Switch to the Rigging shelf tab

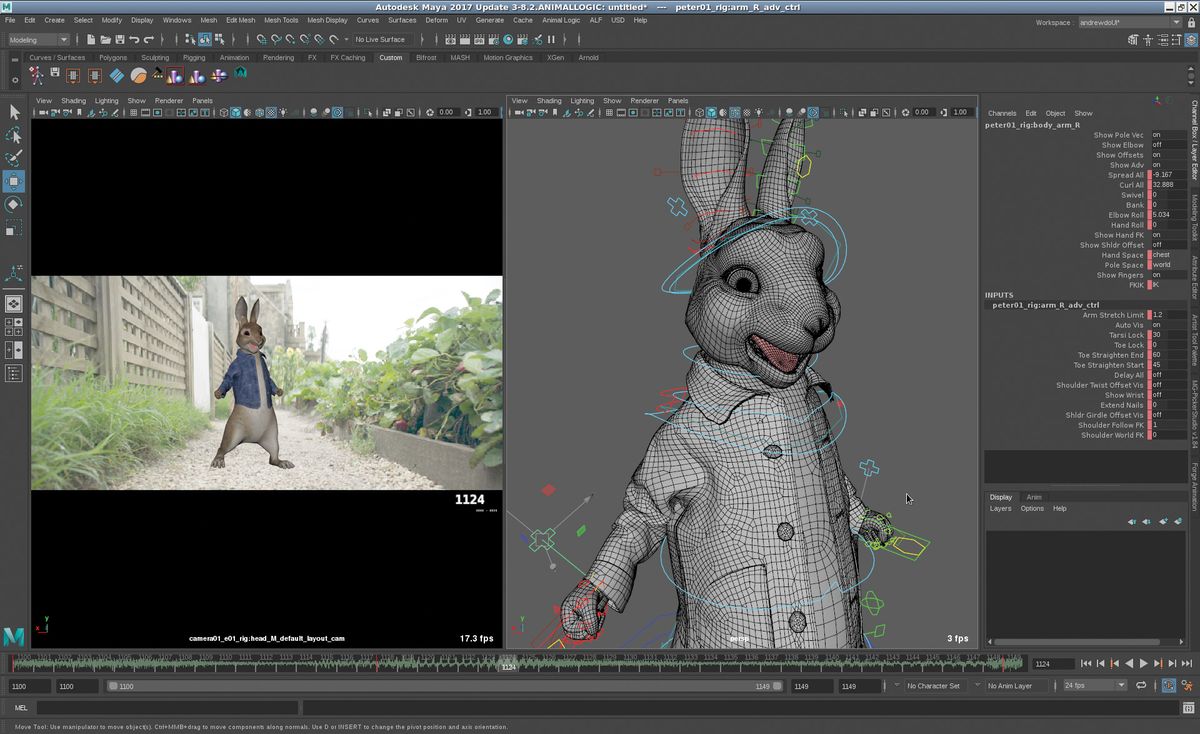coord(193,57)
